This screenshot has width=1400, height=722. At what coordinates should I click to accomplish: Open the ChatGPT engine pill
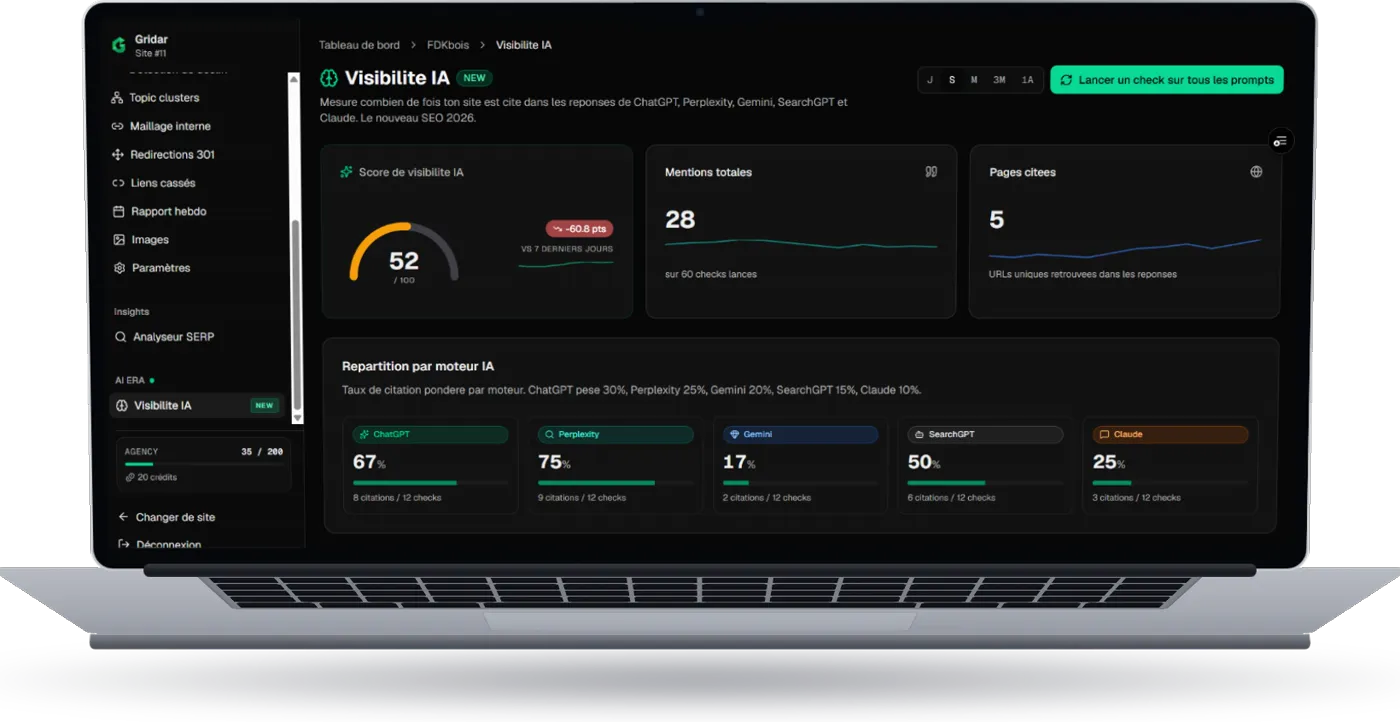click(x=430, y=435)
